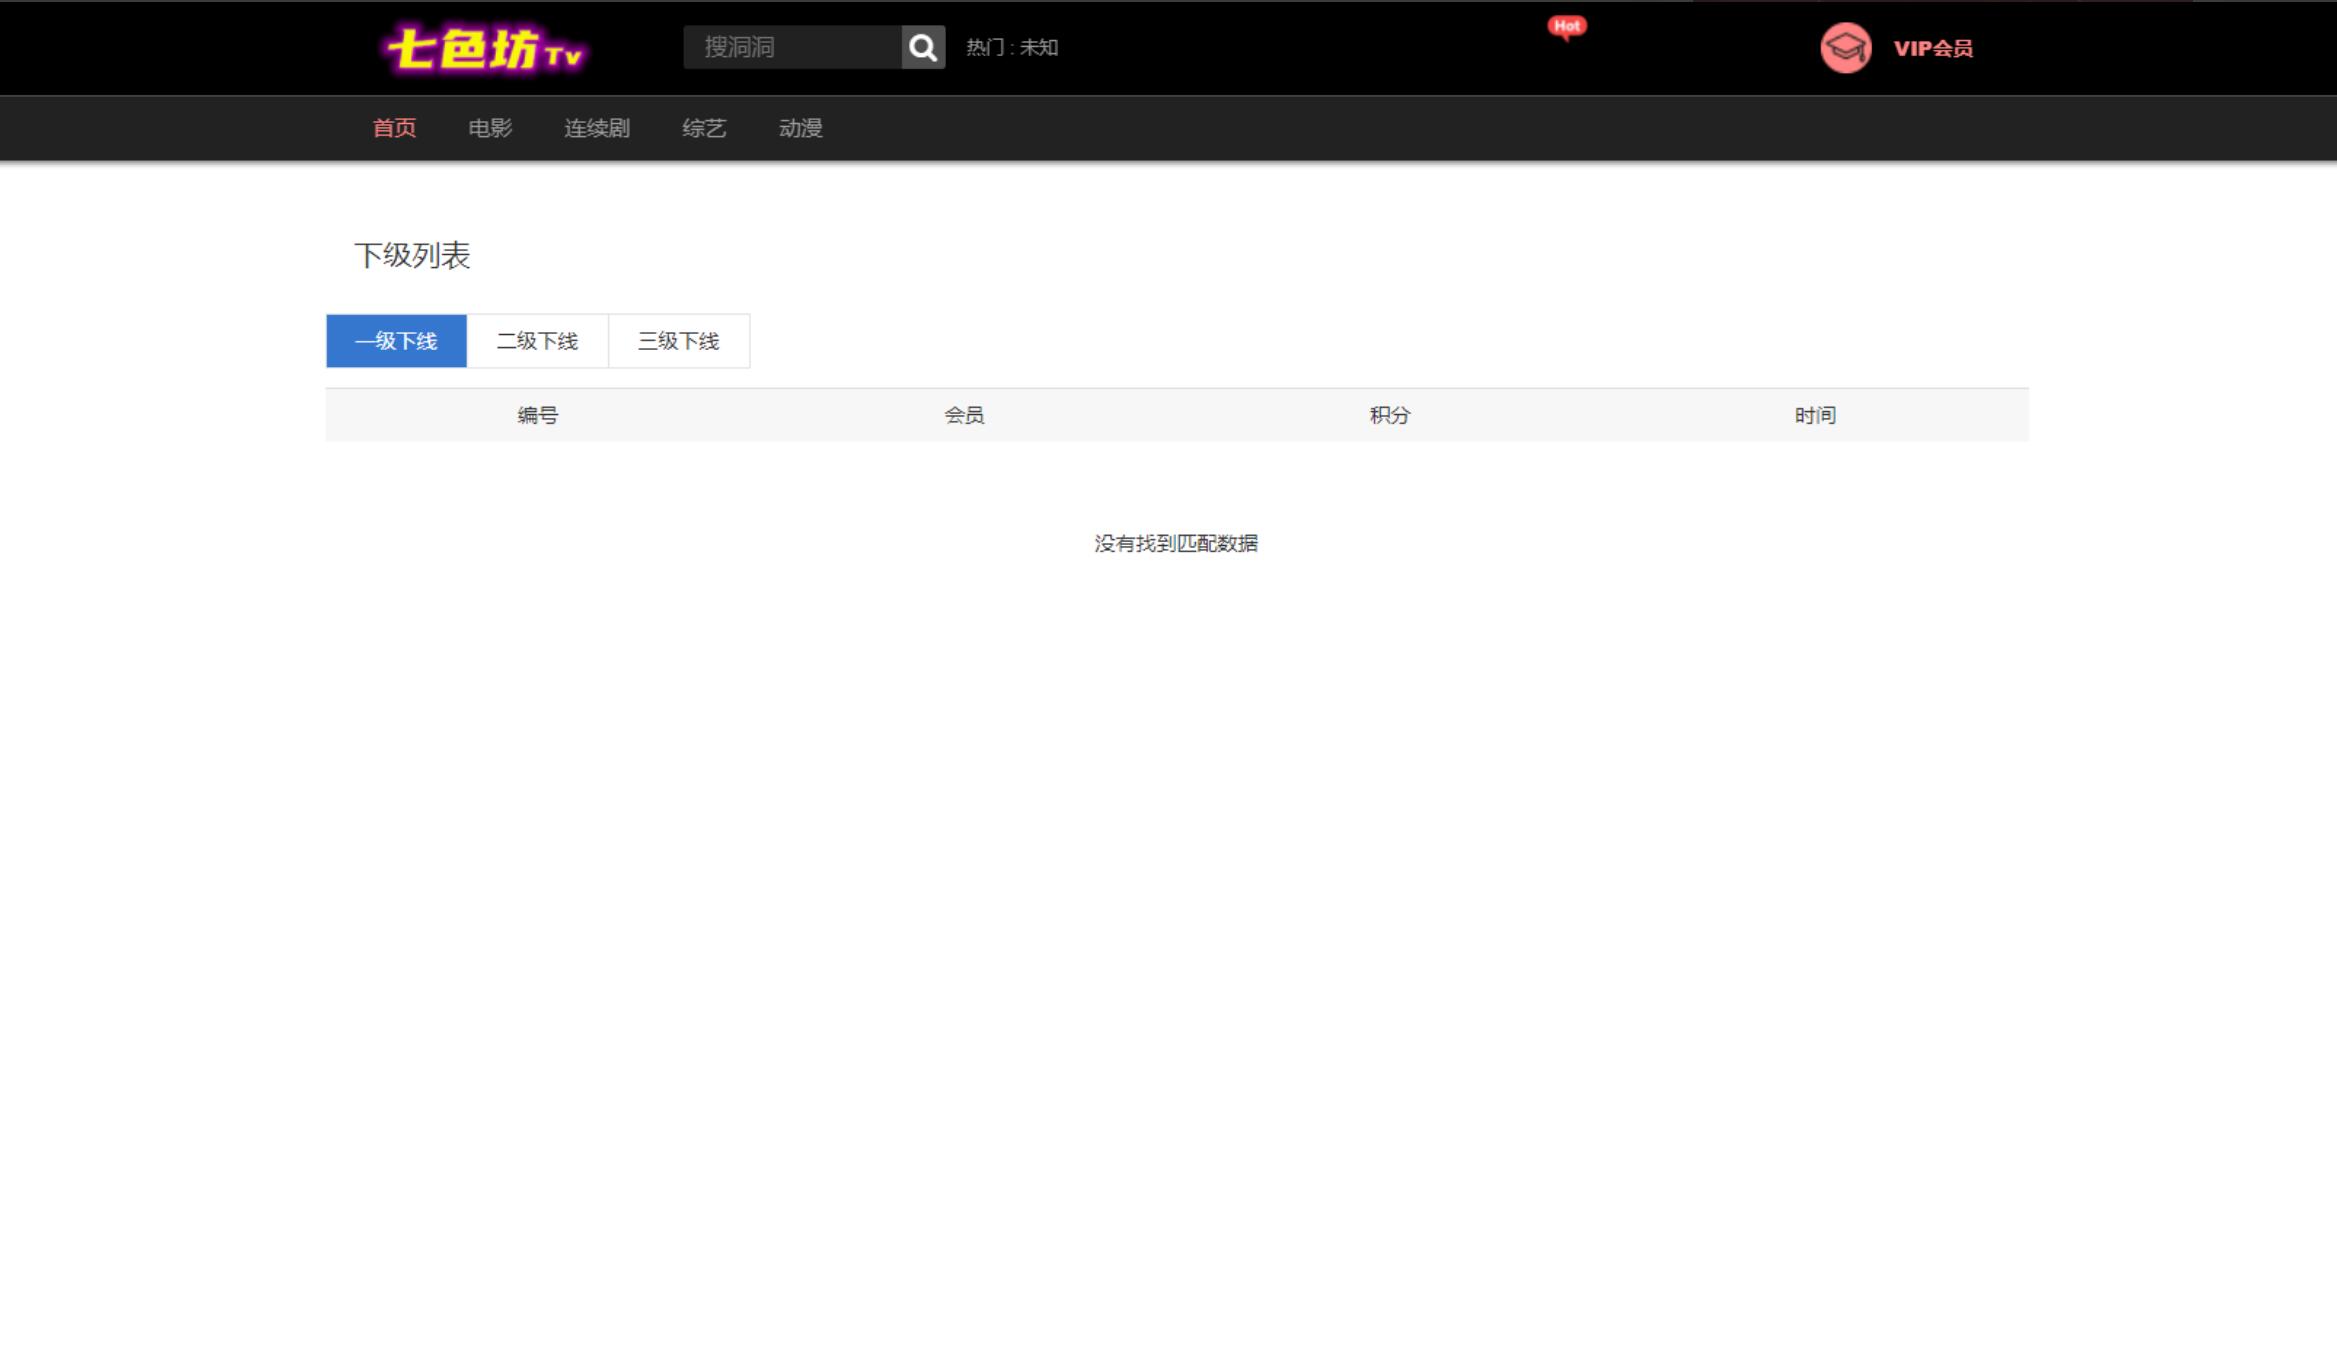2337x1348 pixels.
Task: Click the 编号 column header
Action: (538, 415)
